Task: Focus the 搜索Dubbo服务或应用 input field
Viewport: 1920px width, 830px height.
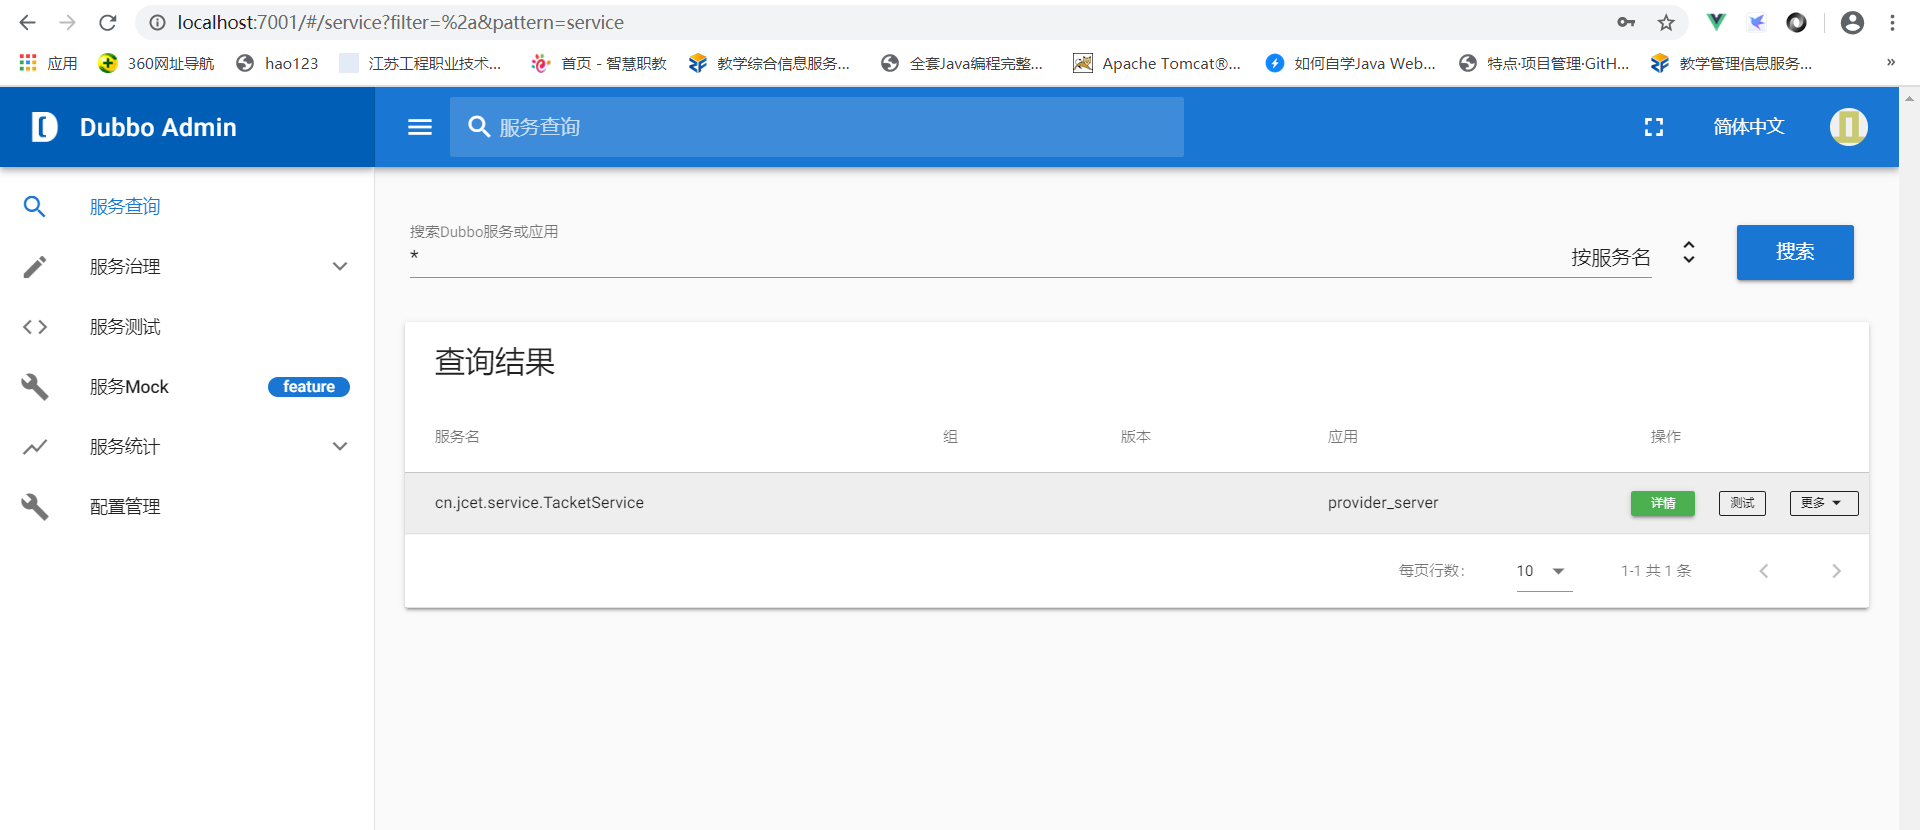Action: pyautogui.click(x=980, y=257)
